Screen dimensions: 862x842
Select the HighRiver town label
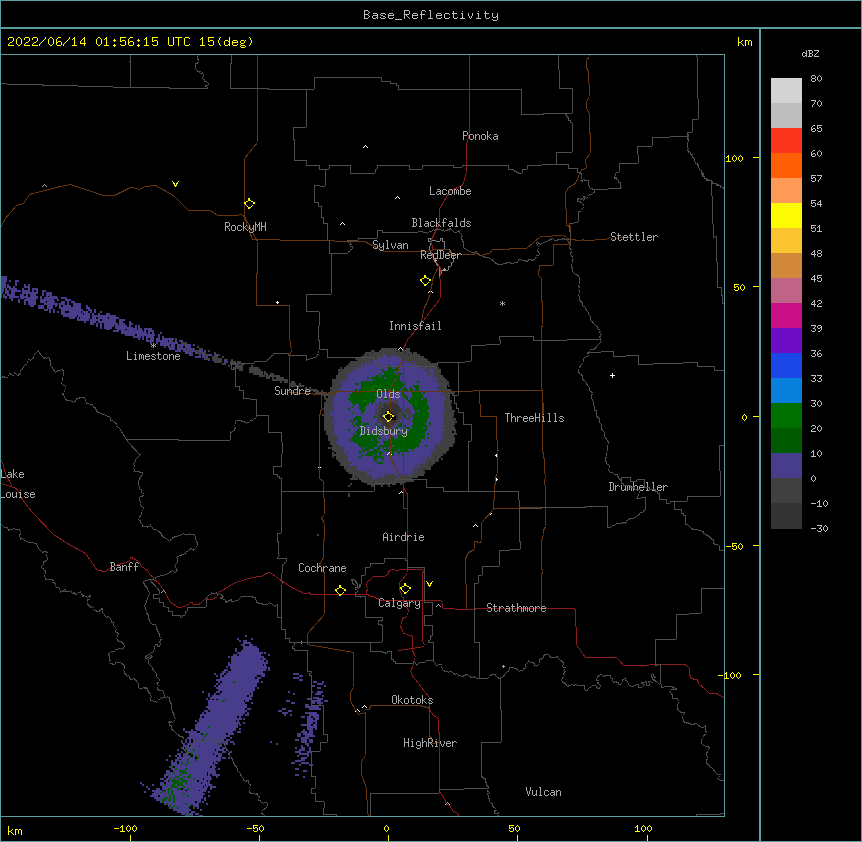pos(430,743)
